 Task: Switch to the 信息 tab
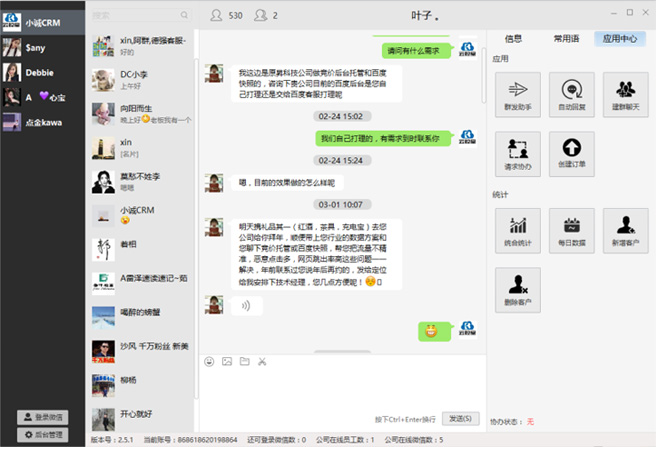tap(513, 39)
